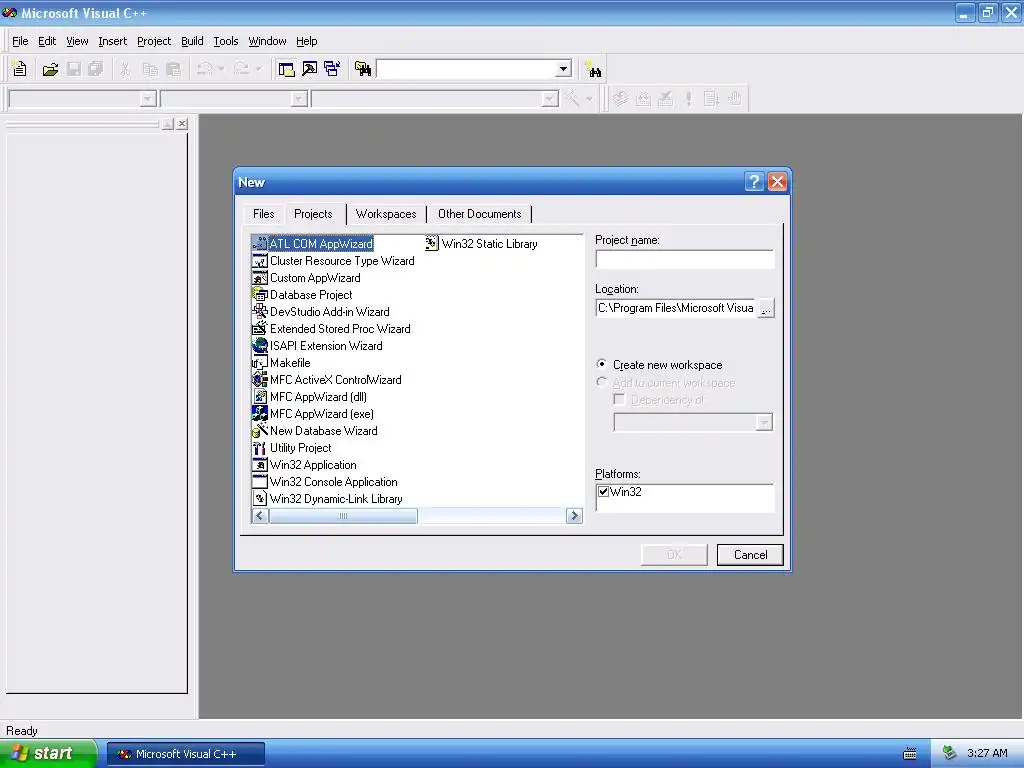The image size is (1024, 768).
Task: Click the find combo box text field
Action: pyautogui.click(x=466, y=69)
